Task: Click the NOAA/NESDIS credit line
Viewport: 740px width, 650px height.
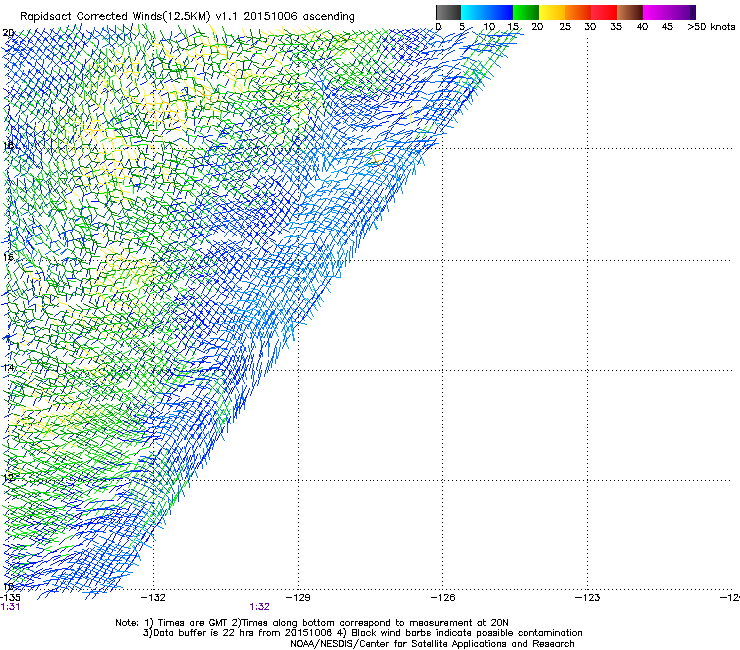Action: pyautogui.click(x=432, y=644)
